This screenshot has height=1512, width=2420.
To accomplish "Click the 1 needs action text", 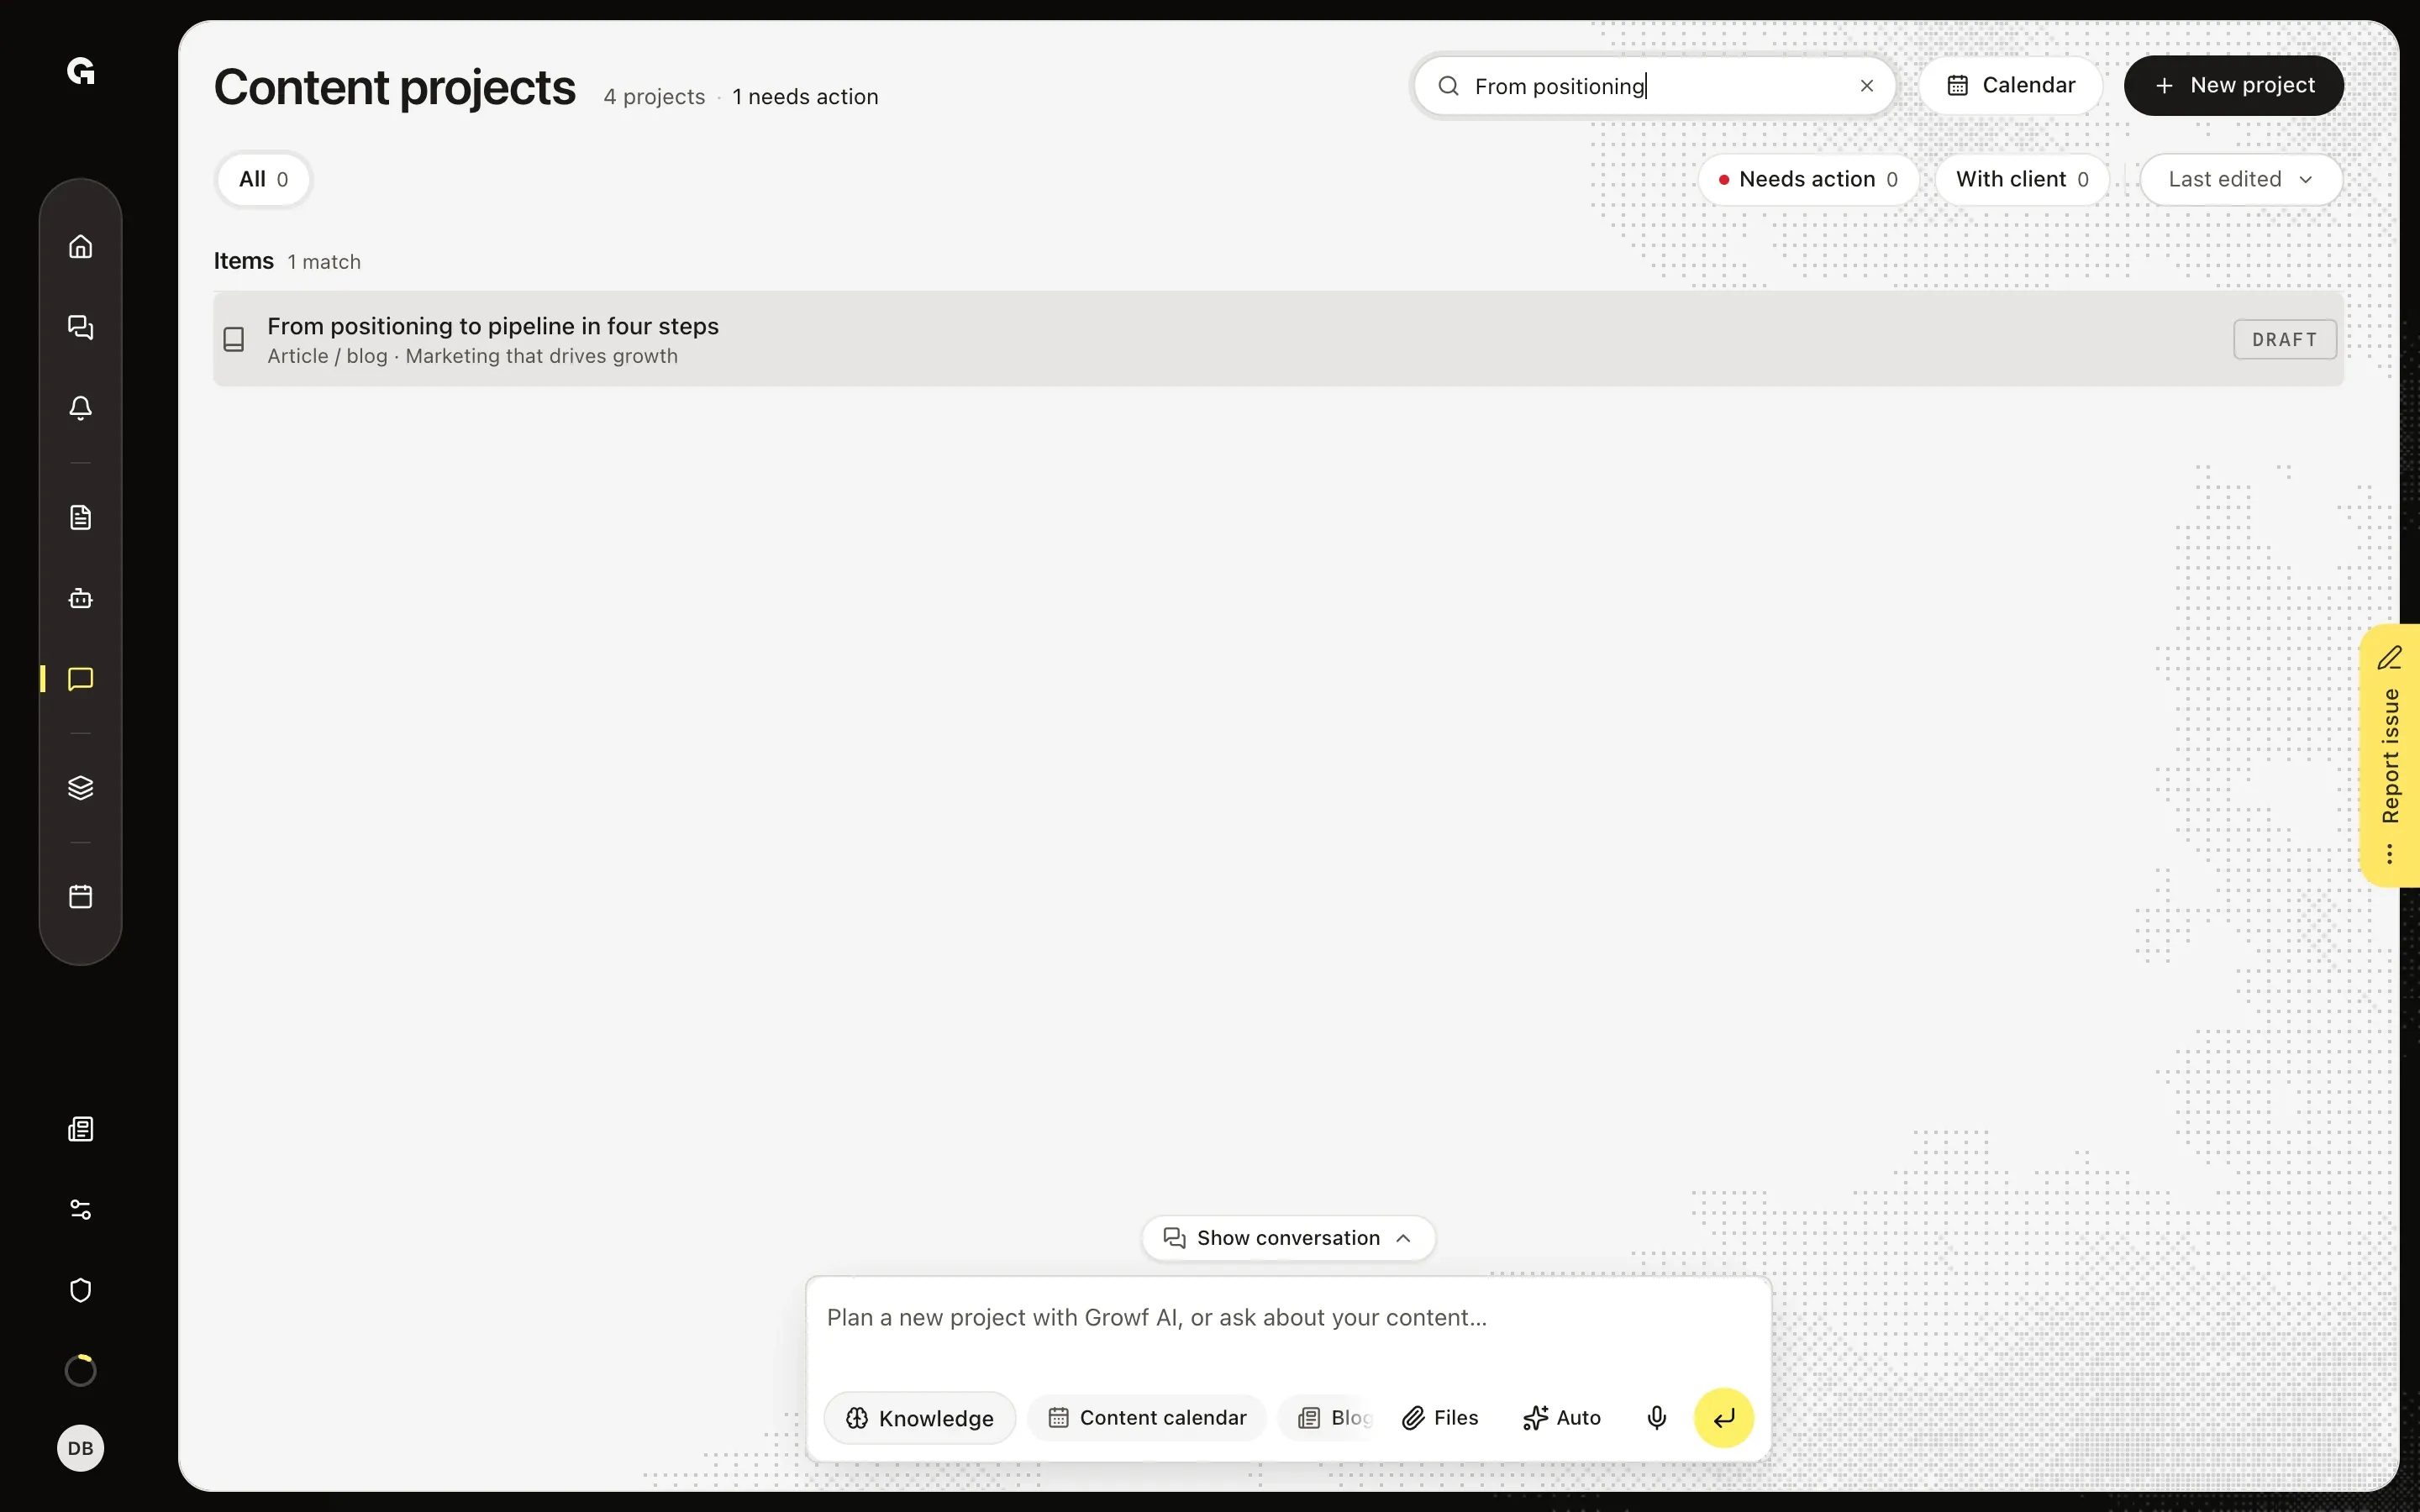I will (x=805, y=97).
